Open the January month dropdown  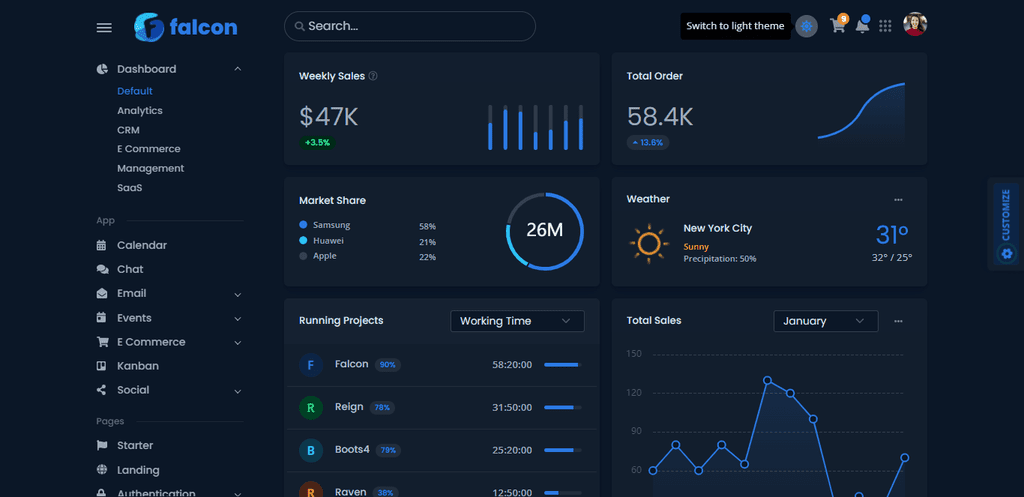pyautogui.click(x=825, y=321)
